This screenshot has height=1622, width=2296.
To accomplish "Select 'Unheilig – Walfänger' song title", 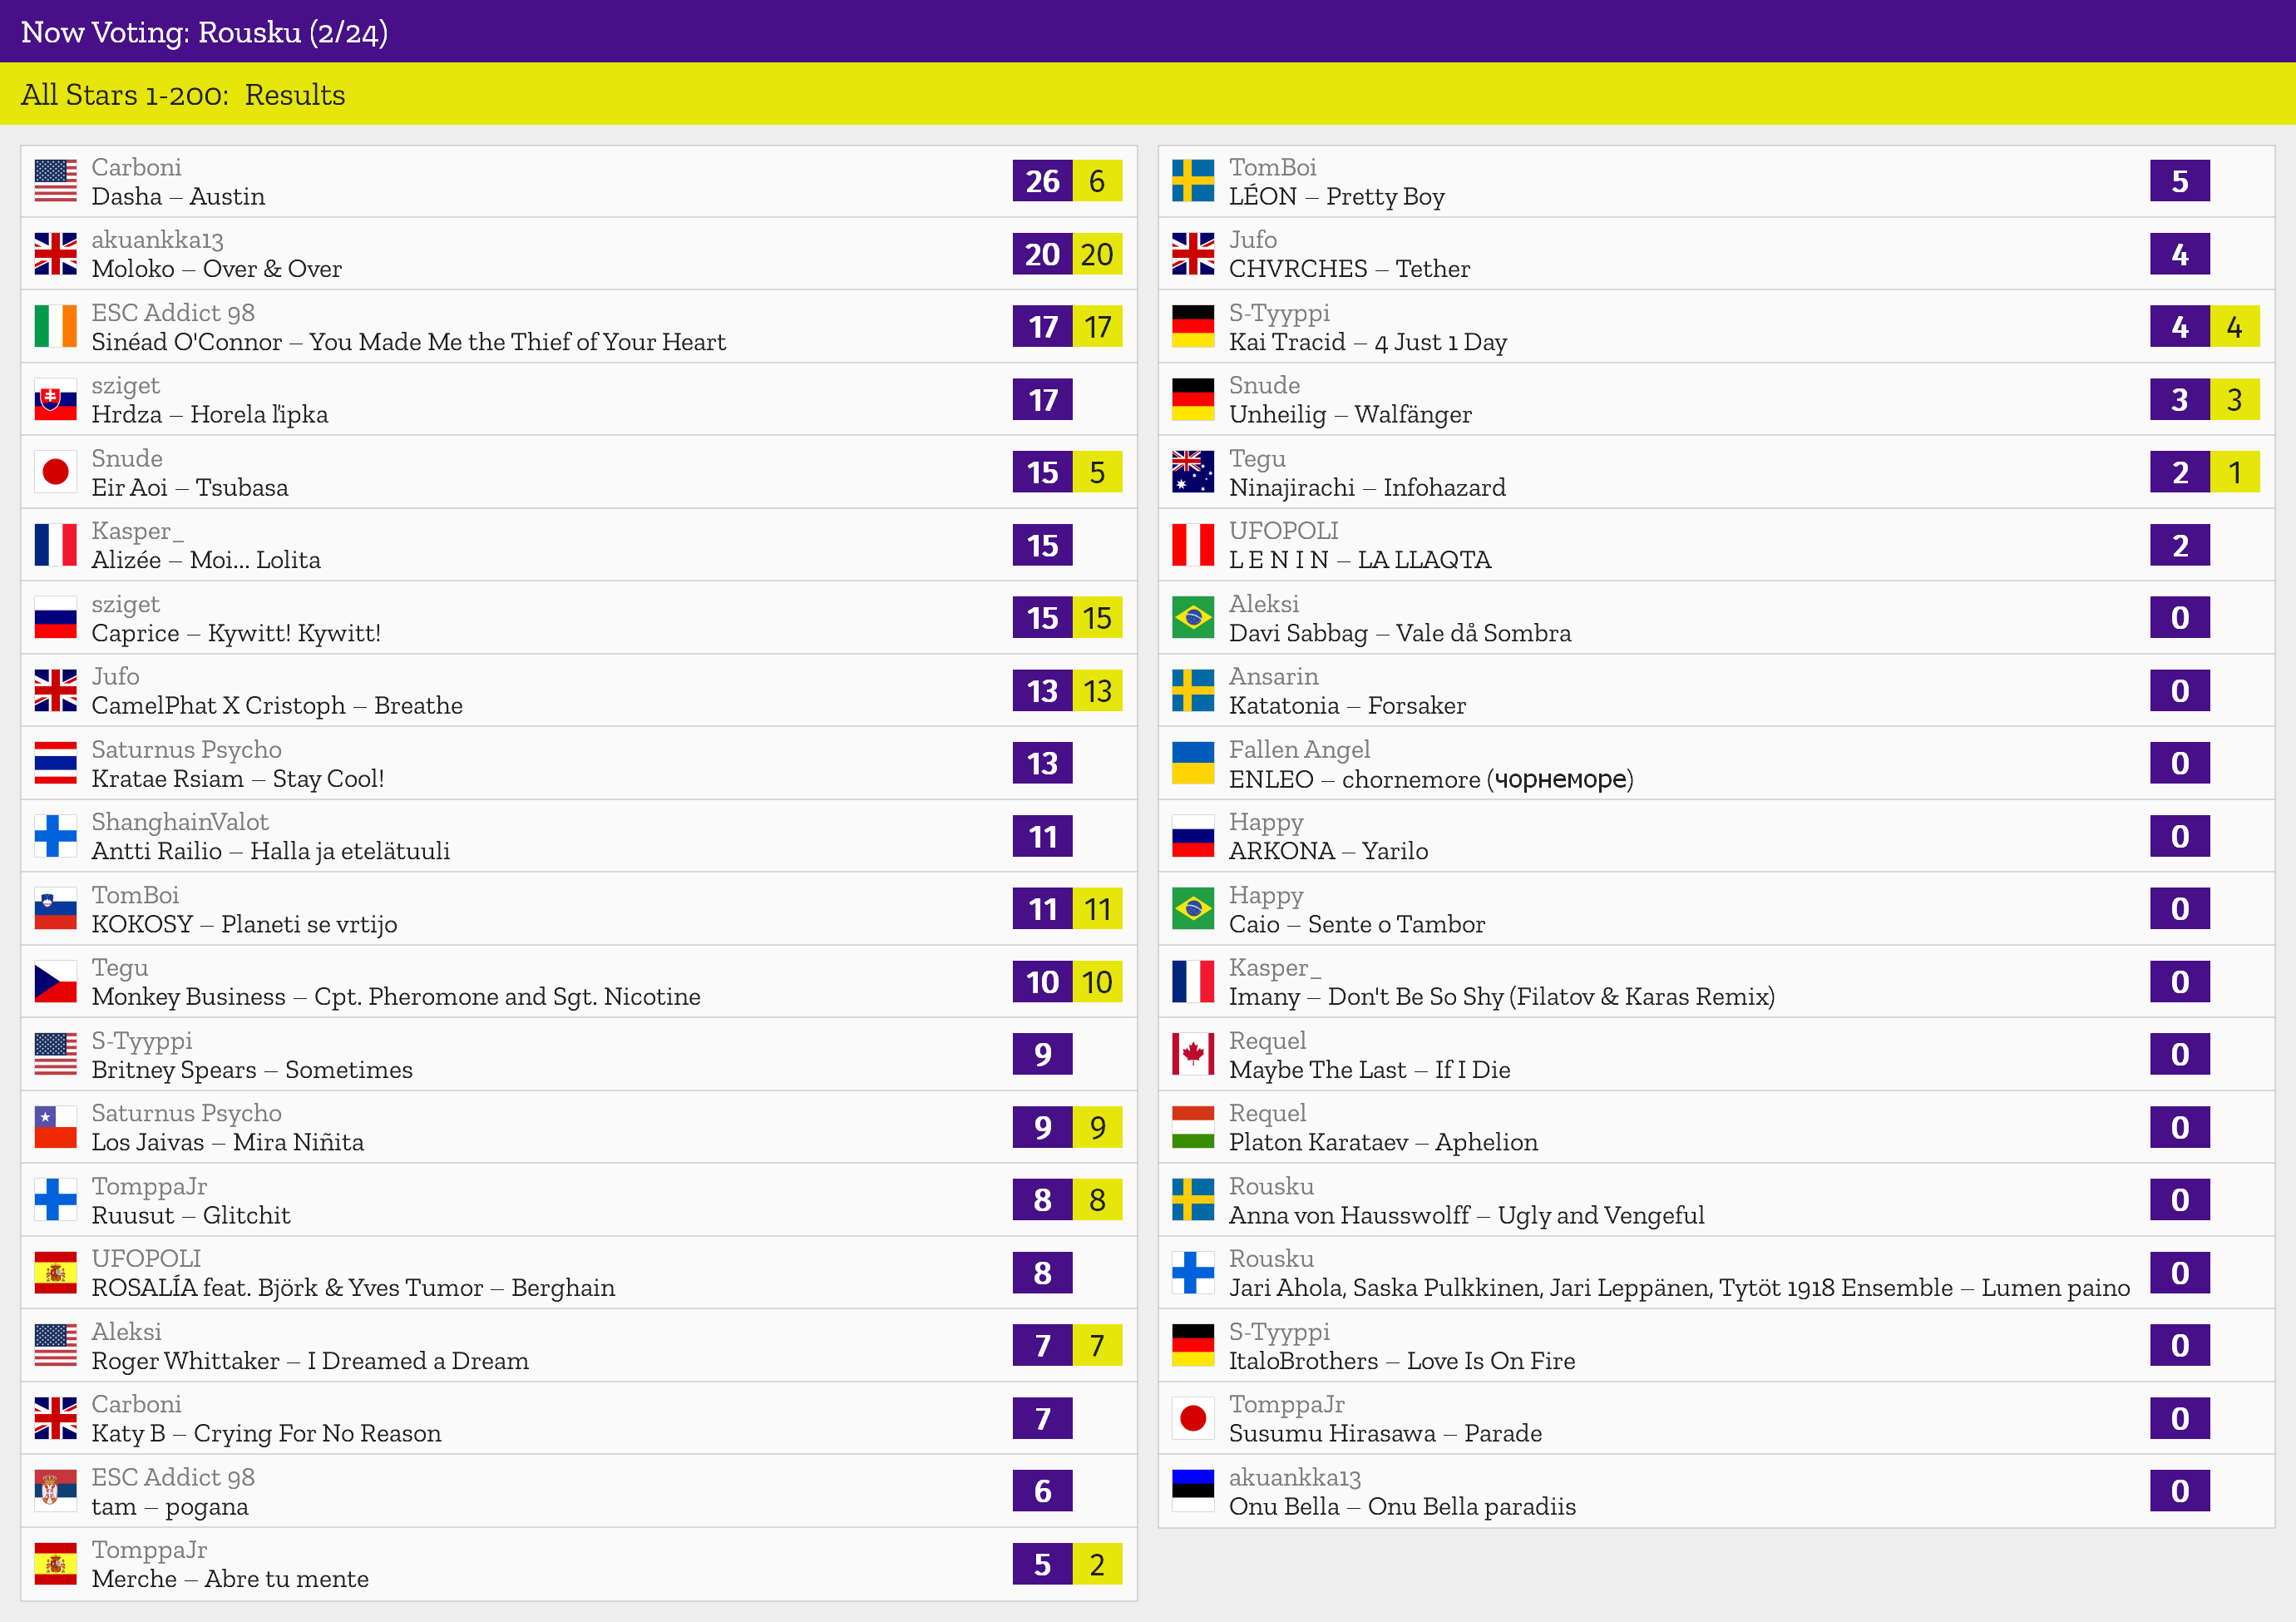I will click(x=1350, y=415).
